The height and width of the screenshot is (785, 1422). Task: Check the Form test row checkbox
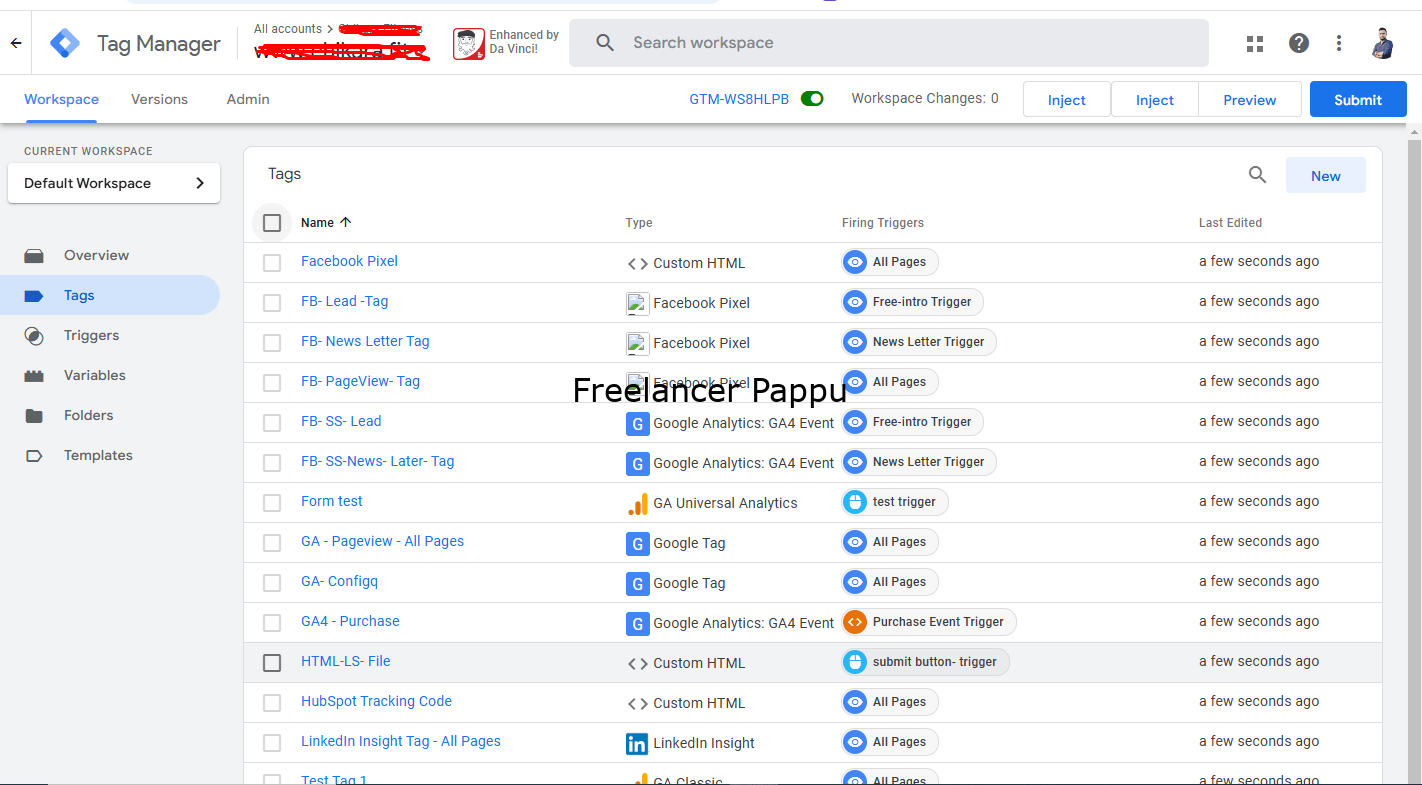pyautogui.click(x=272, y=503)
